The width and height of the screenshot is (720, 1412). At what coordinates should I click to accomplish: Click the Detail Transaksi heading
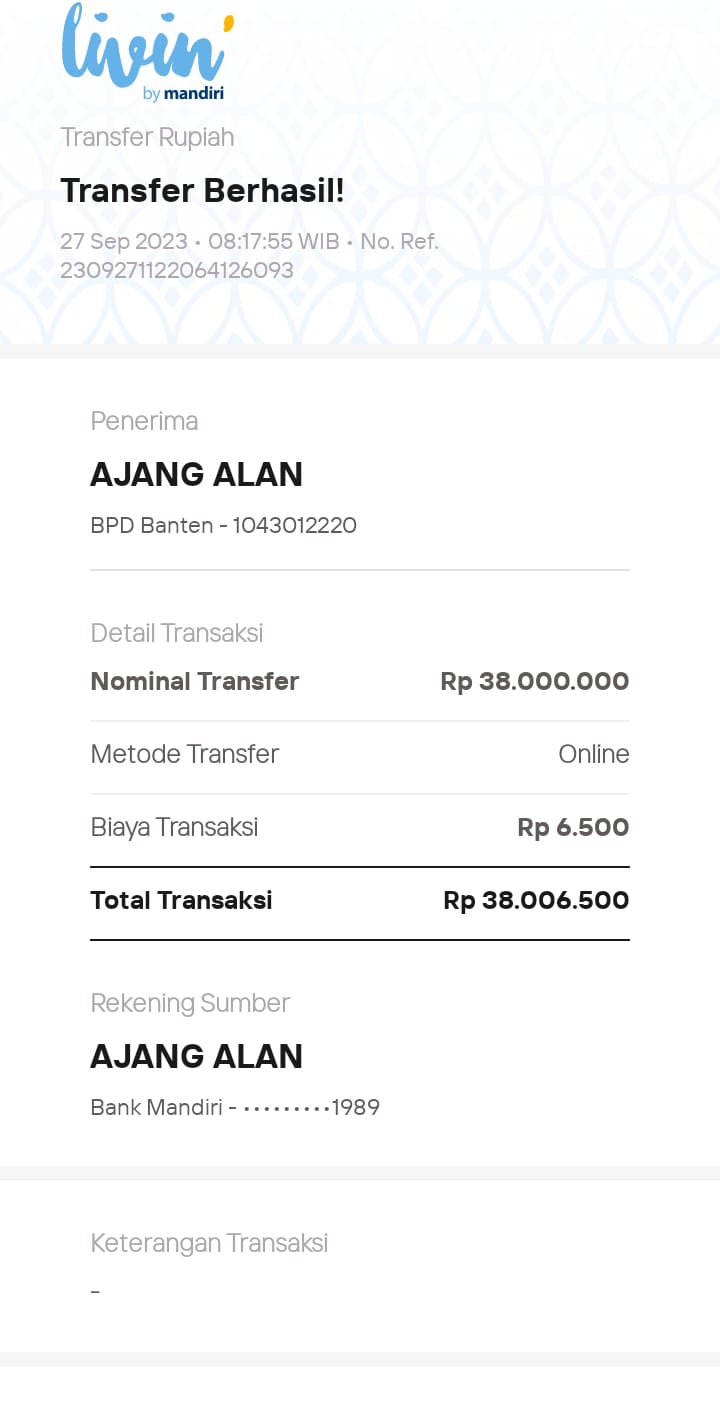[177, 633]
